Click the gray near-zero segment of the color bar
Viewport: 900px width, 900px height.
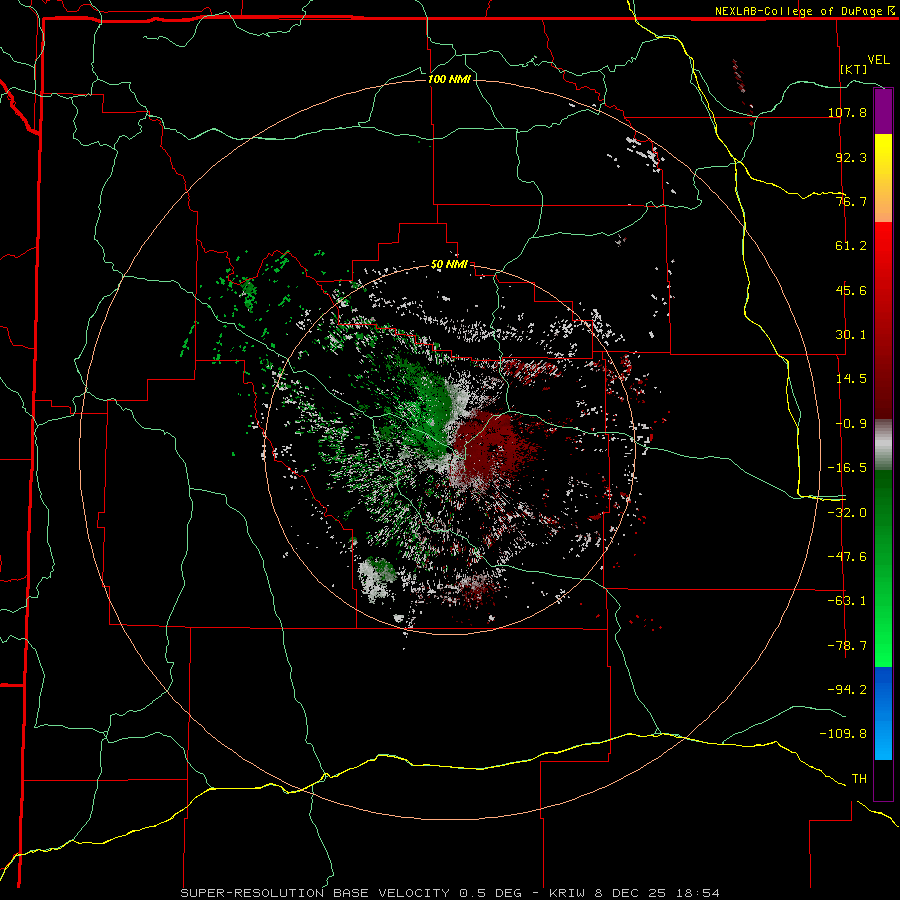click(x=883, y=445)
